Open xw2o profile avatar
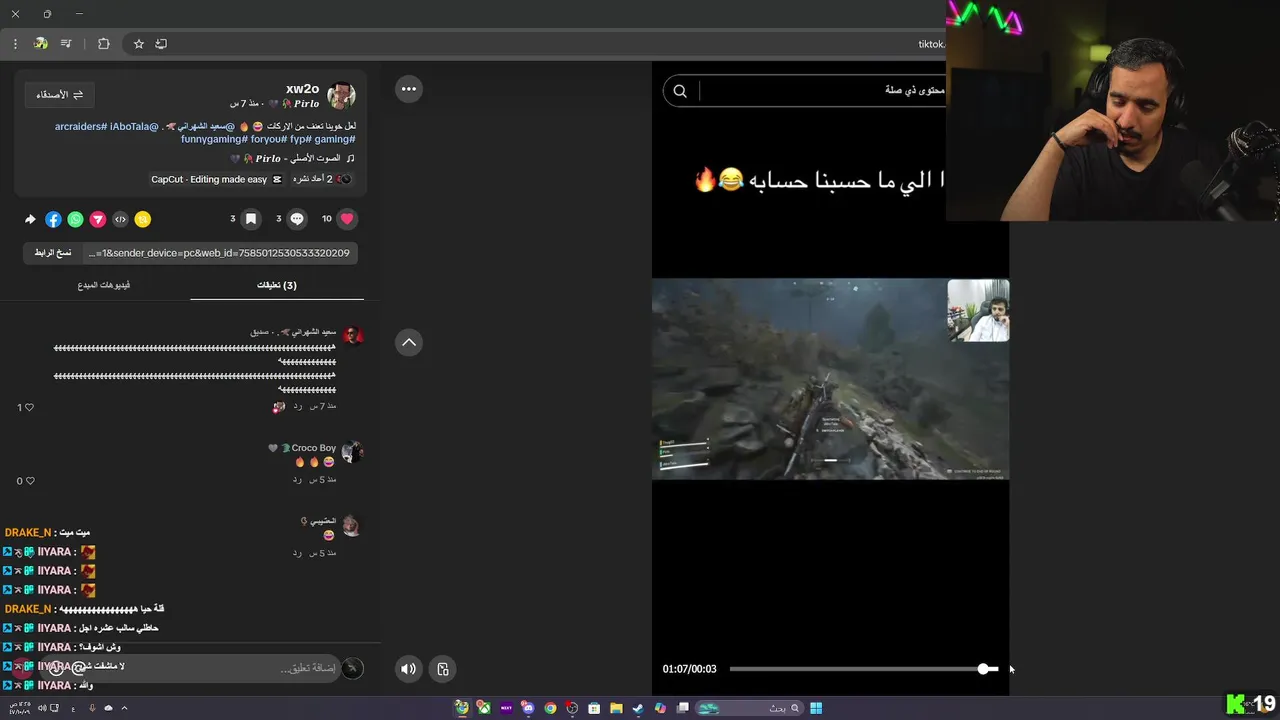This screenshot has height=720, width=1280. click(341, 96)
